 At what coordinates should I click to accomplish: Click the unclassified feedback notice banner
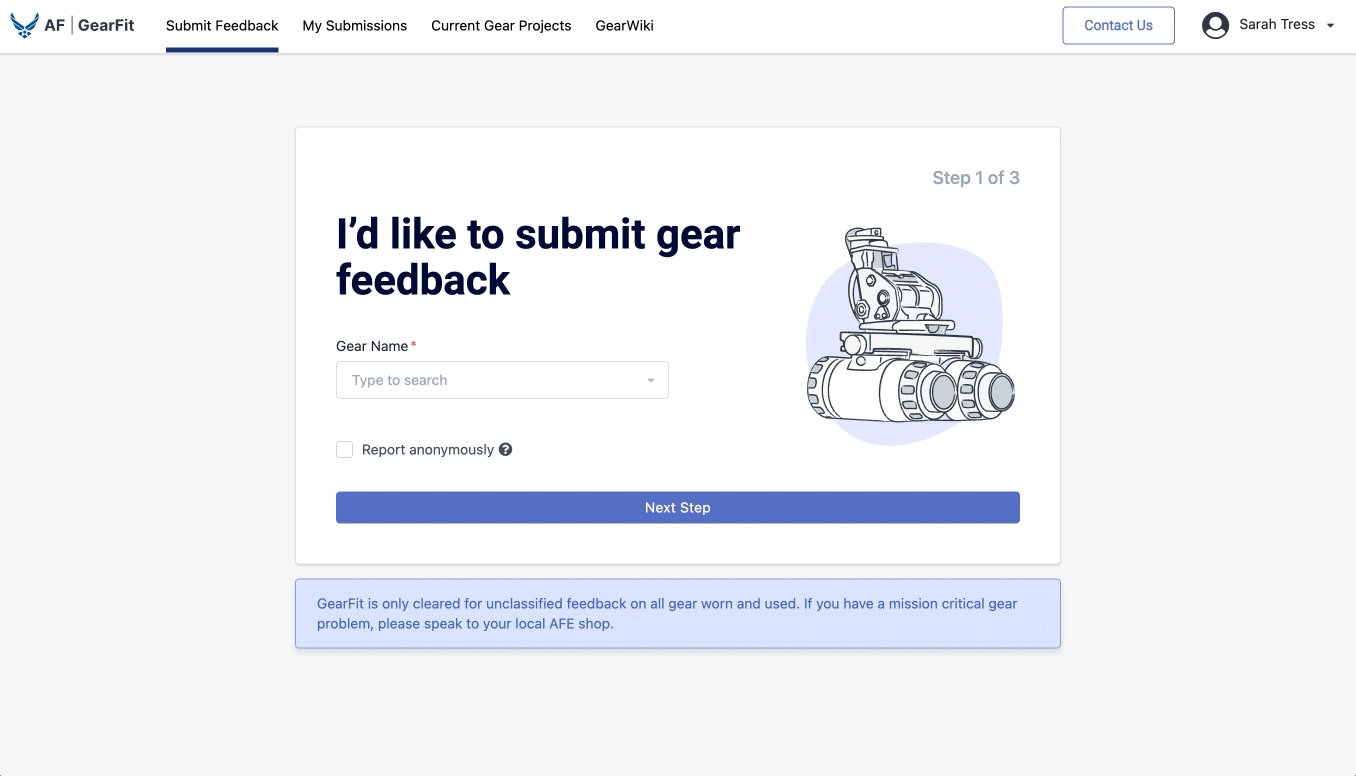tap(678, 614)
